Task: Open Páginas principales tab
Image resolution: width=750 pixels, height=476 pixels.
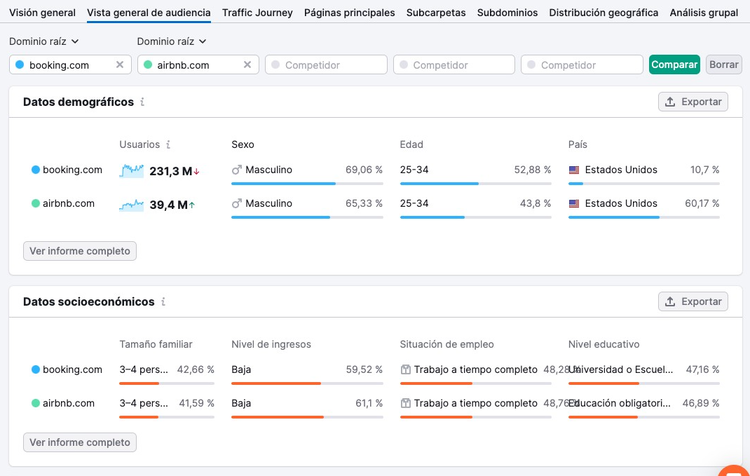Action: click(350, 12)
